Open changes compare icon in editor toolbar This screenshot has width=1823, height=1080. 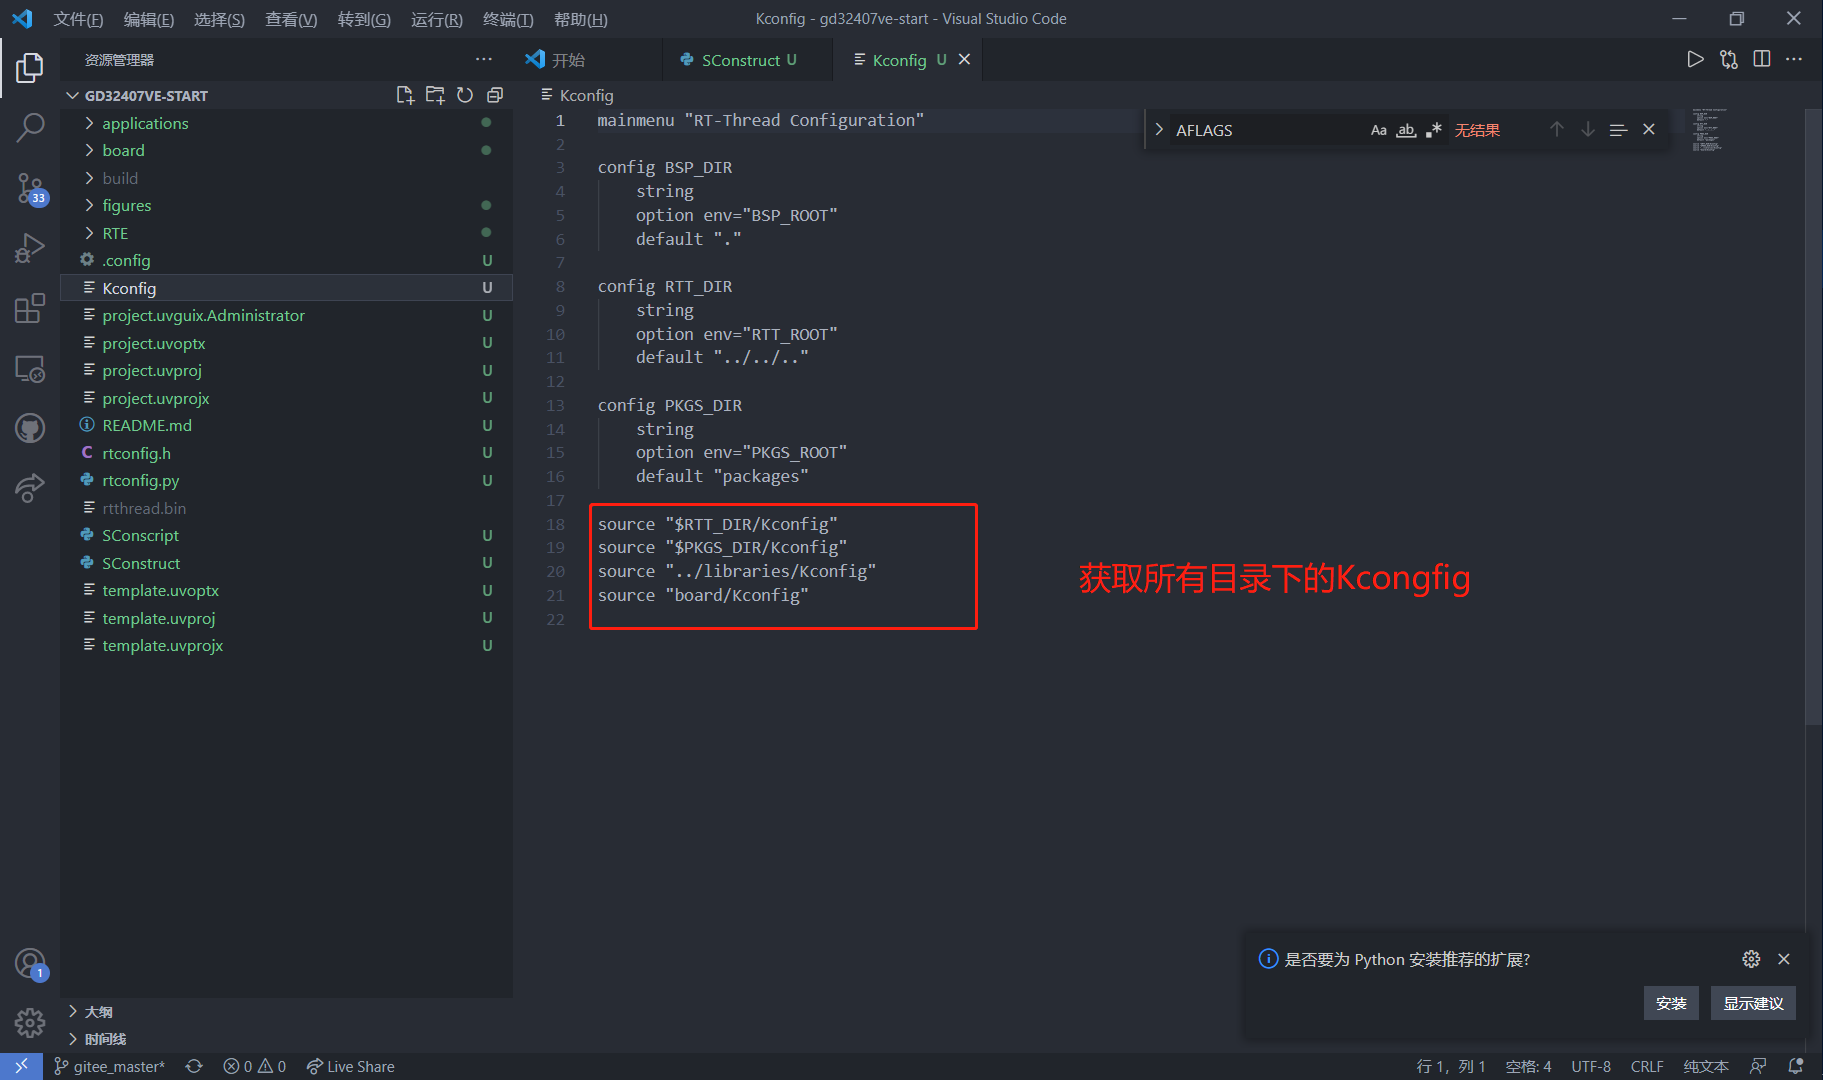[1728, 59]
